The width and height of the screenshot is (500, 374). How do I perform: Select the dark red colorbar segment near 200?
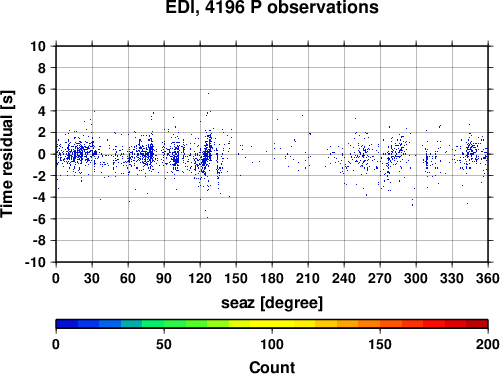click(x=477, y=324)
